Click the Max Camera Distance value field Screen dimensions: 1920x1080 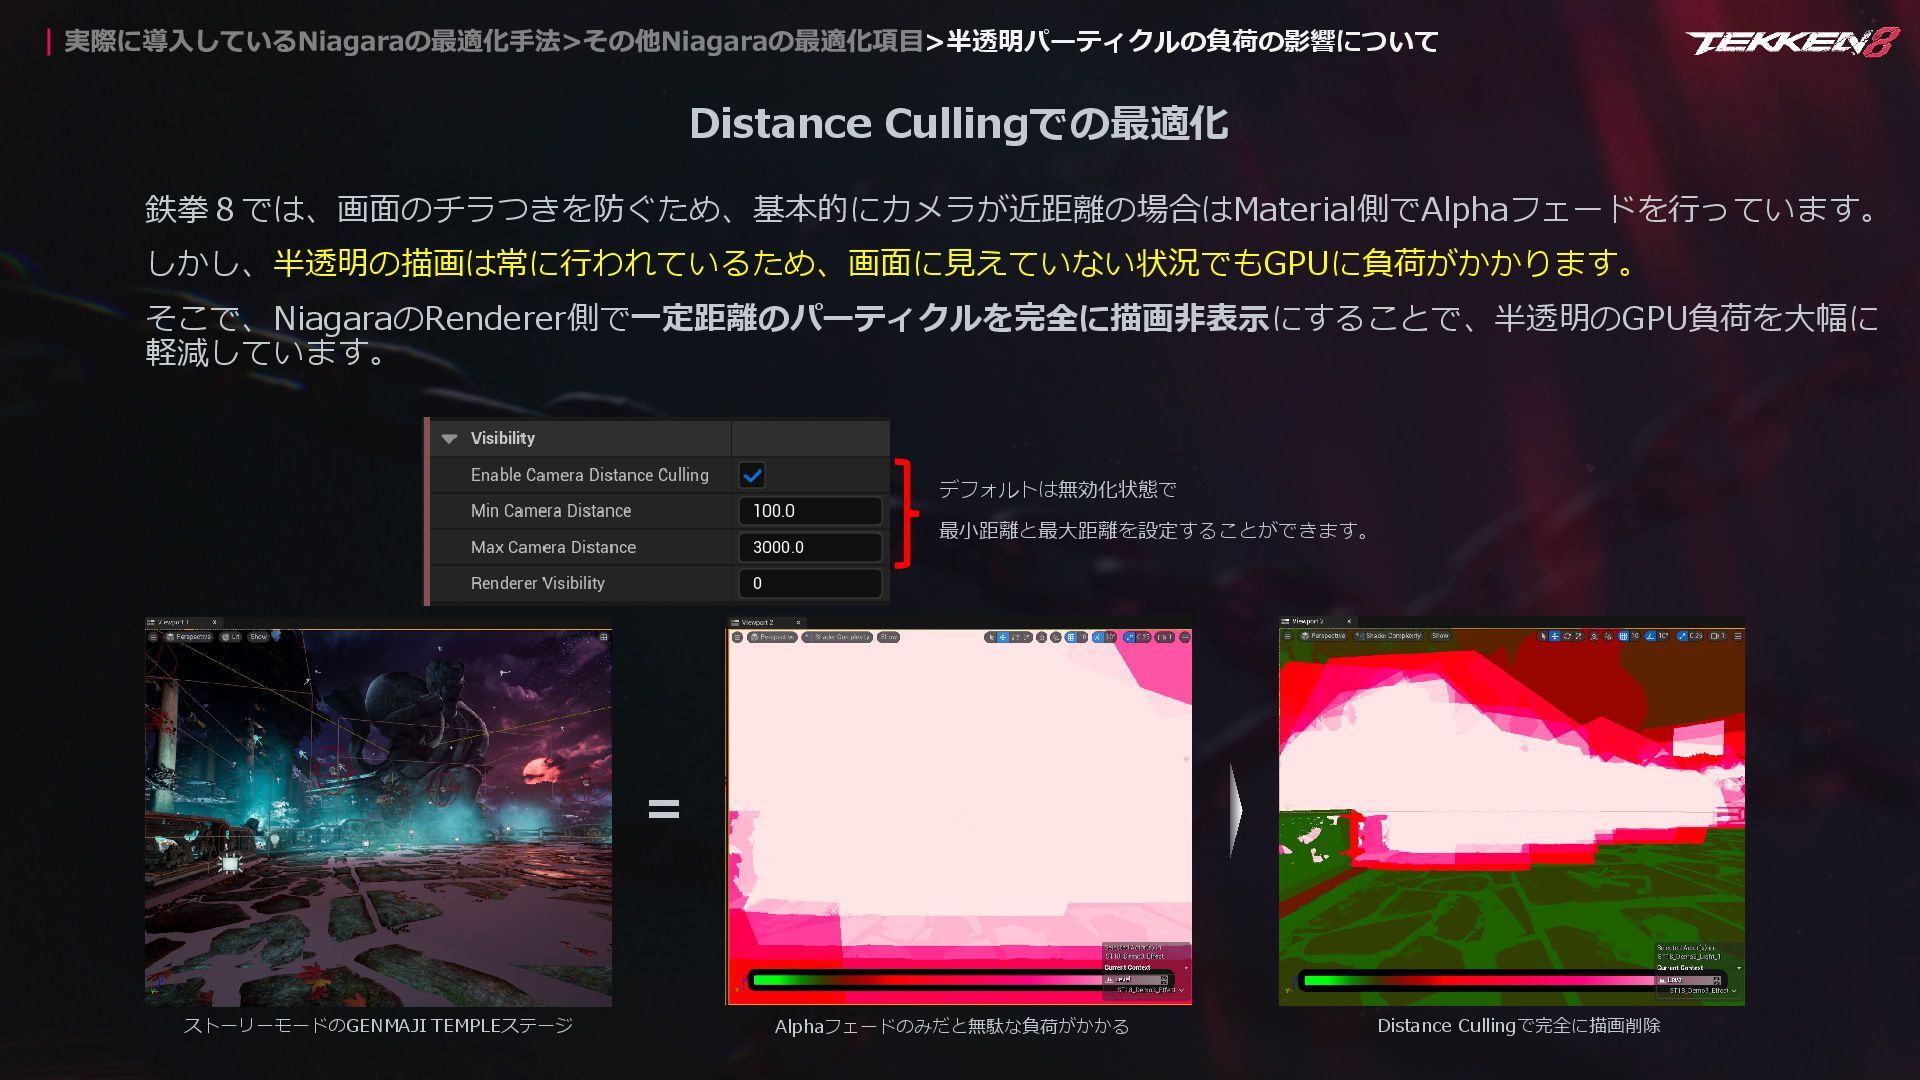click(809, 547)
